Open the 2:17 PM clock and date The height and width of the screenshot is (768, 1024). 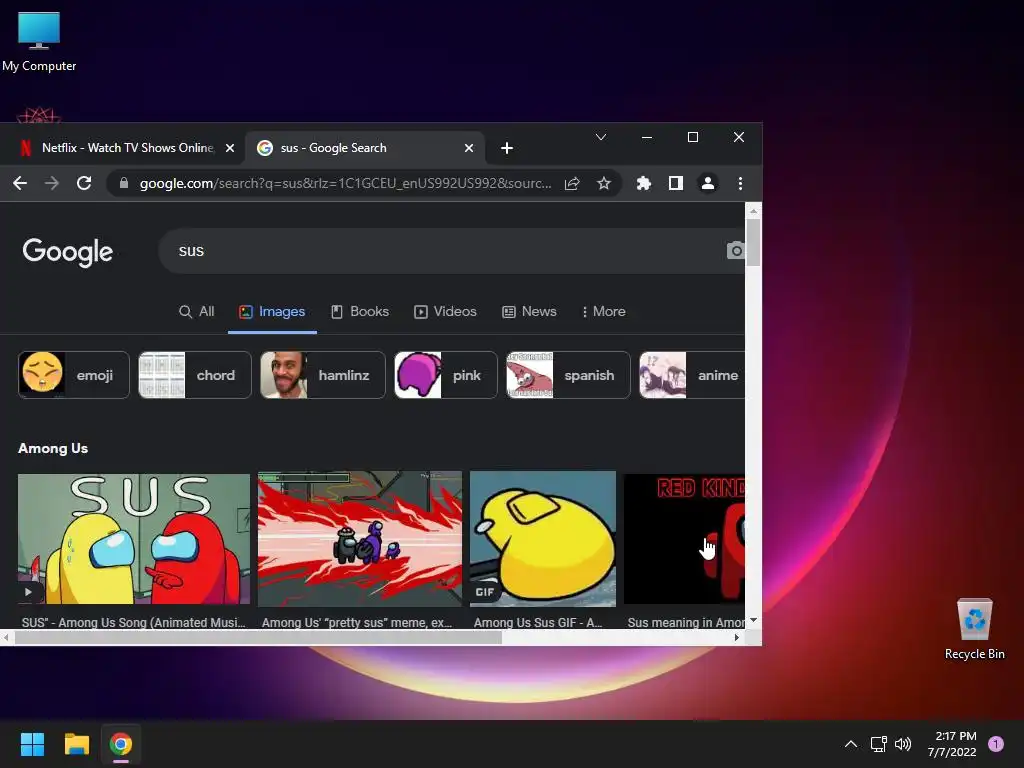point(952,744)
